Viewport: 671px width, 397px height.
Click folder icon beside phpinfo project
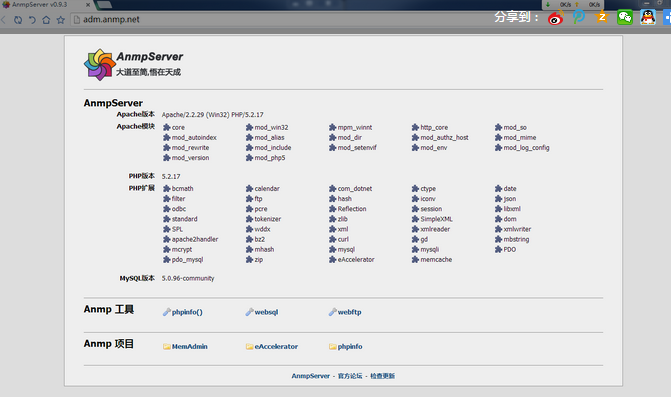click(x=333, y=347)
